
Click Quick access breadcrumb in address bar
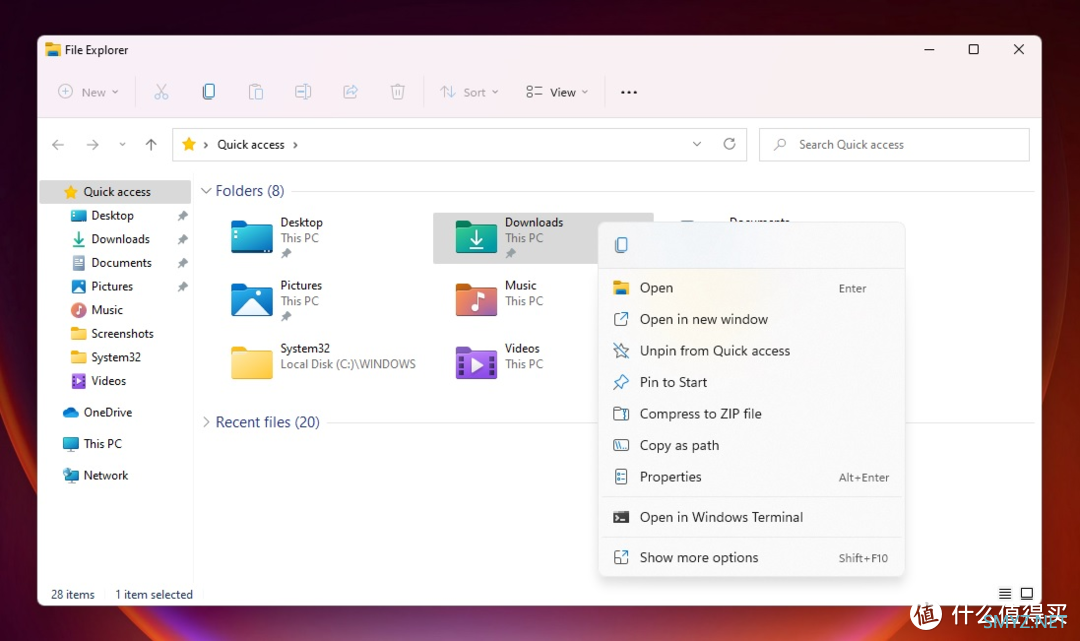251,145
